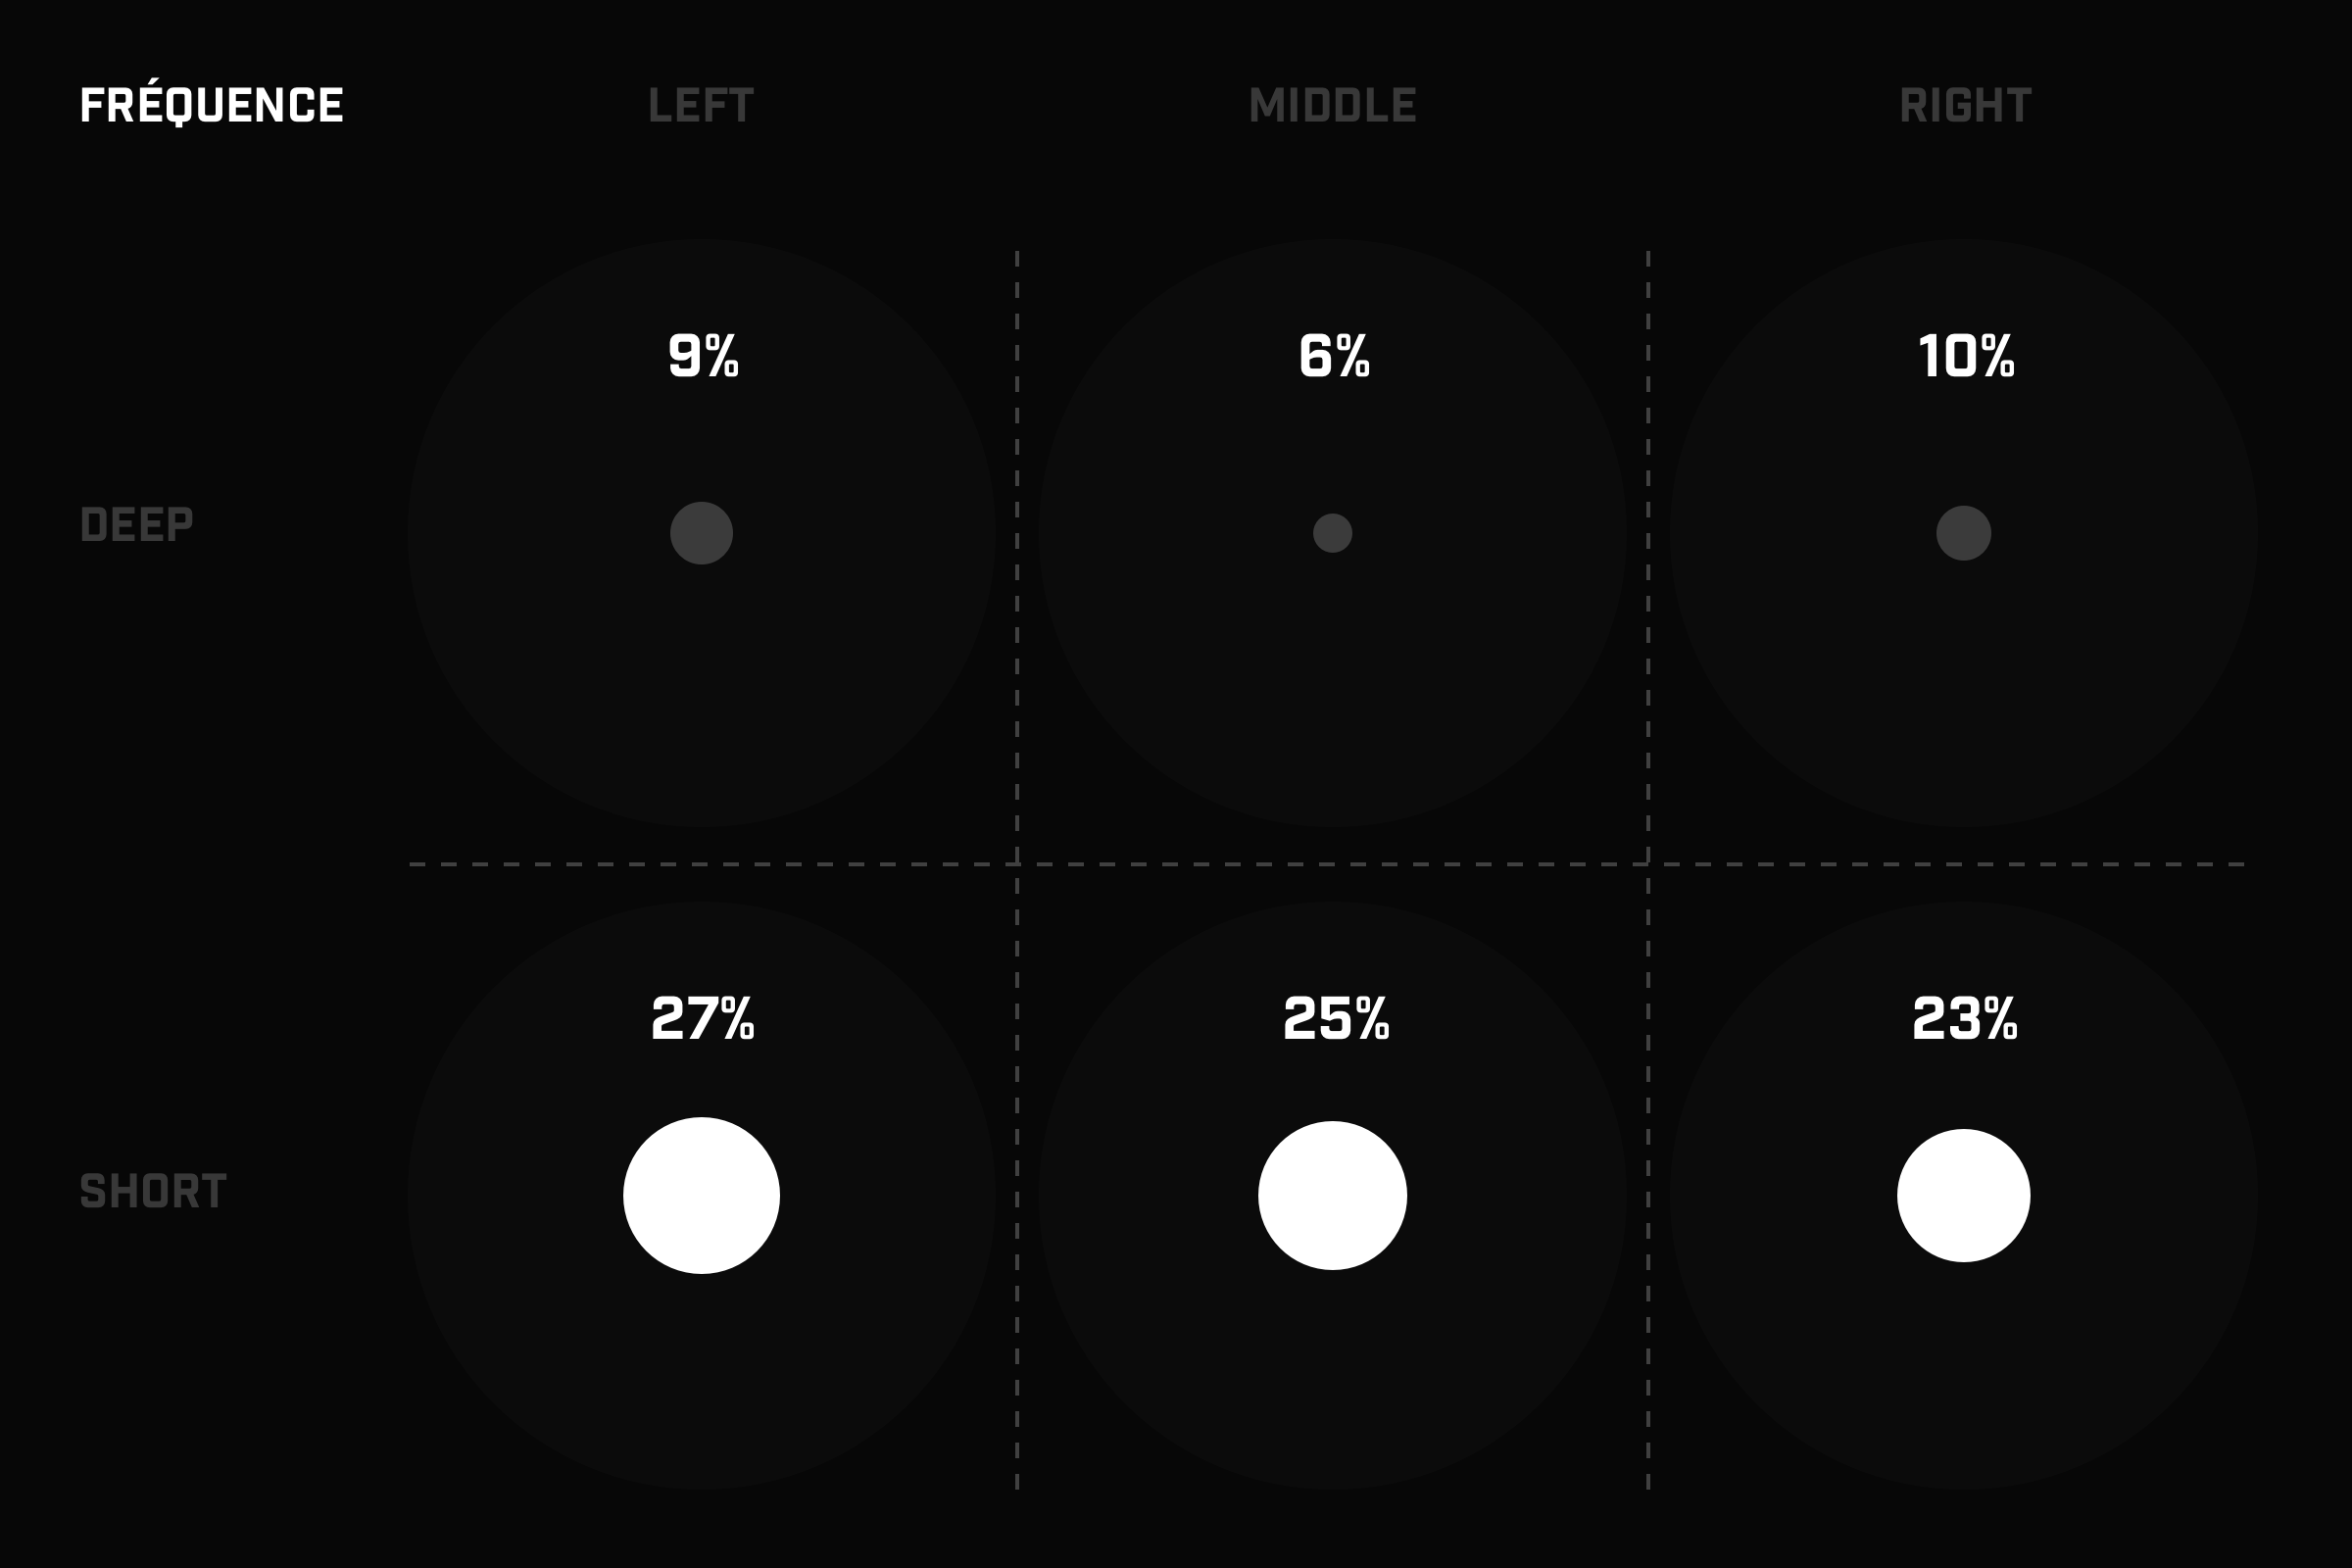Click the 23% value
This screenshot has height=1568, width=2352.
[1965, 1019]
